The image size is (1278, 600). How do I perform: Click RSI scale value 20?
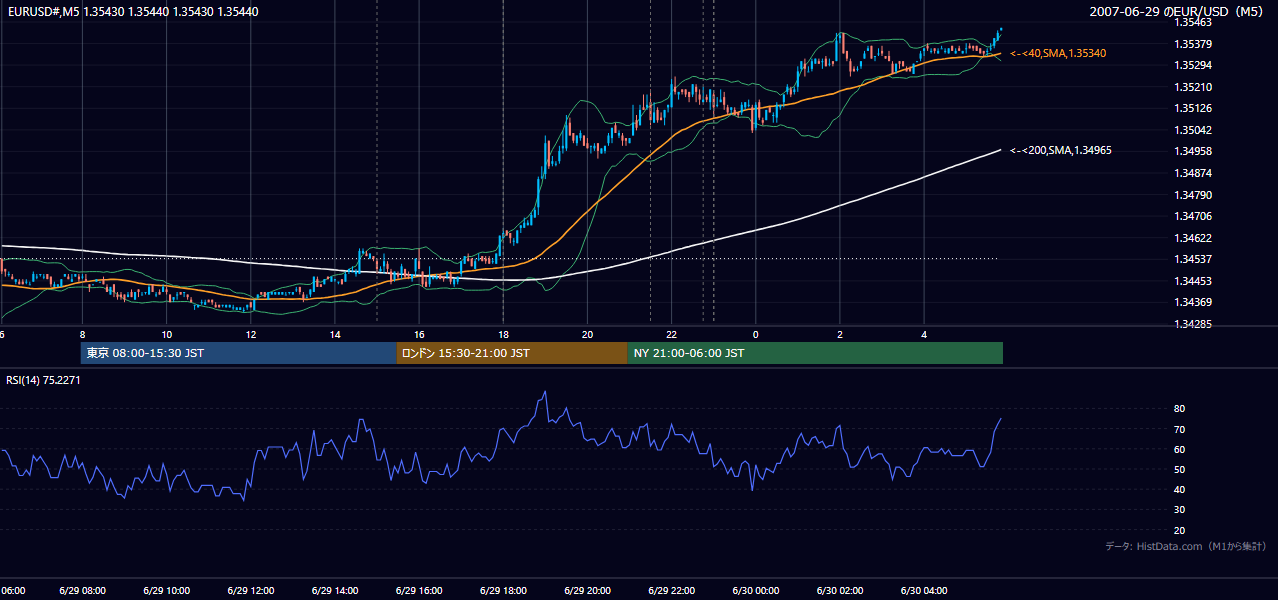[x=1180, y=530]
